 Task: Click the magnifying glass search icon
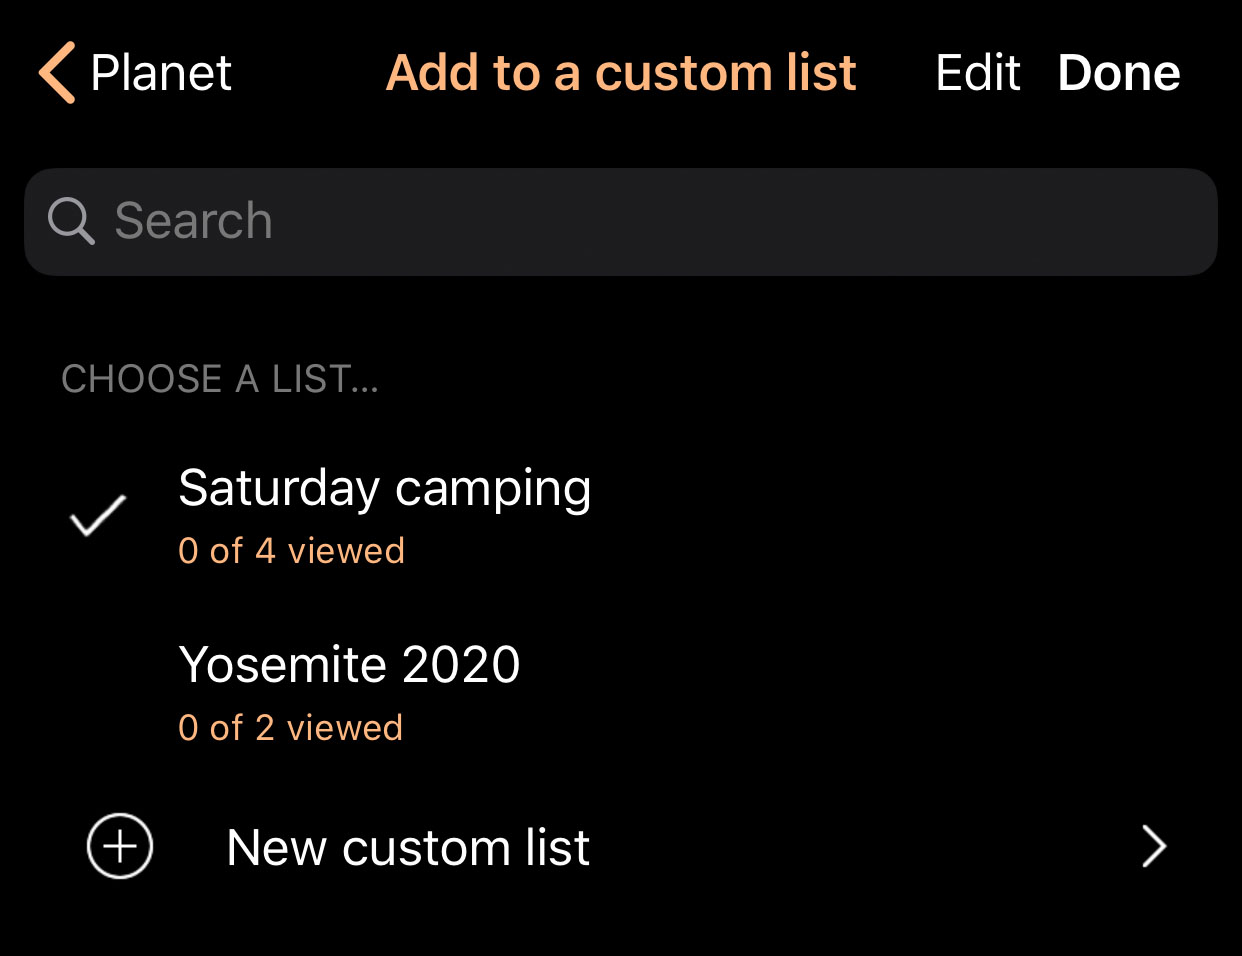pos(71,221)
